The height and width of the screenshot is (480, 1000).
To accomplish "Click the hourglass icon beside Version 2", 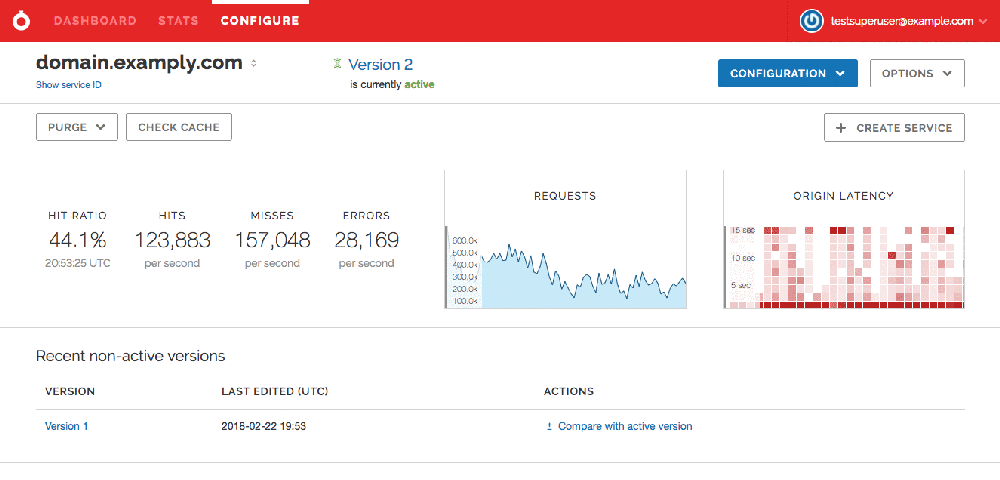I will (338, 65).
